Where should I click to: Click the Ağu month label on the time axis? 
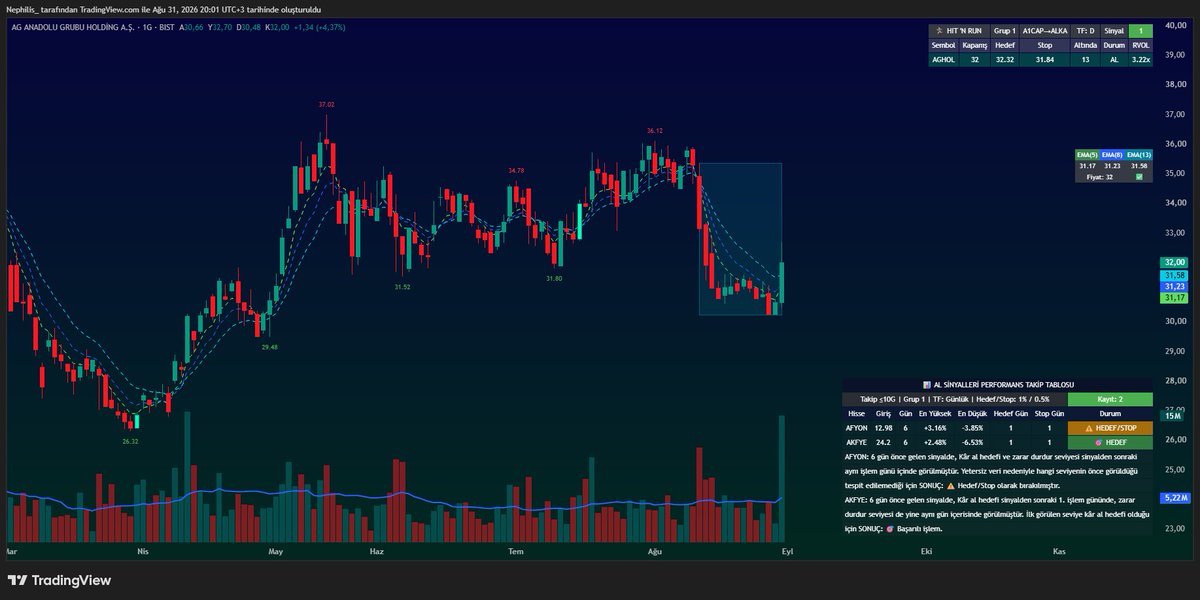tap(655, 551)
